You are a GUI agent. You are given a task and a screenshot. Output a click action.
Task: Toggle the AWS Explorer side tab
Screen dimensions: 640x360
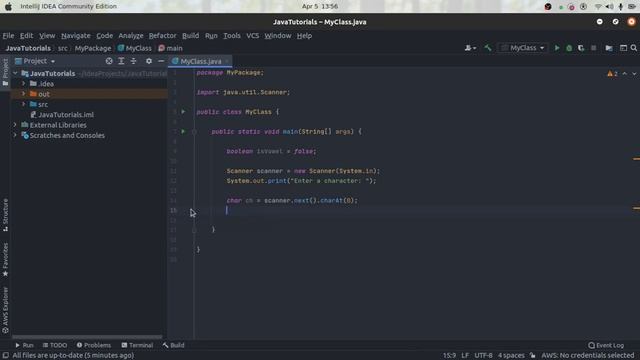pyautogui.click(x=5, y=310)
